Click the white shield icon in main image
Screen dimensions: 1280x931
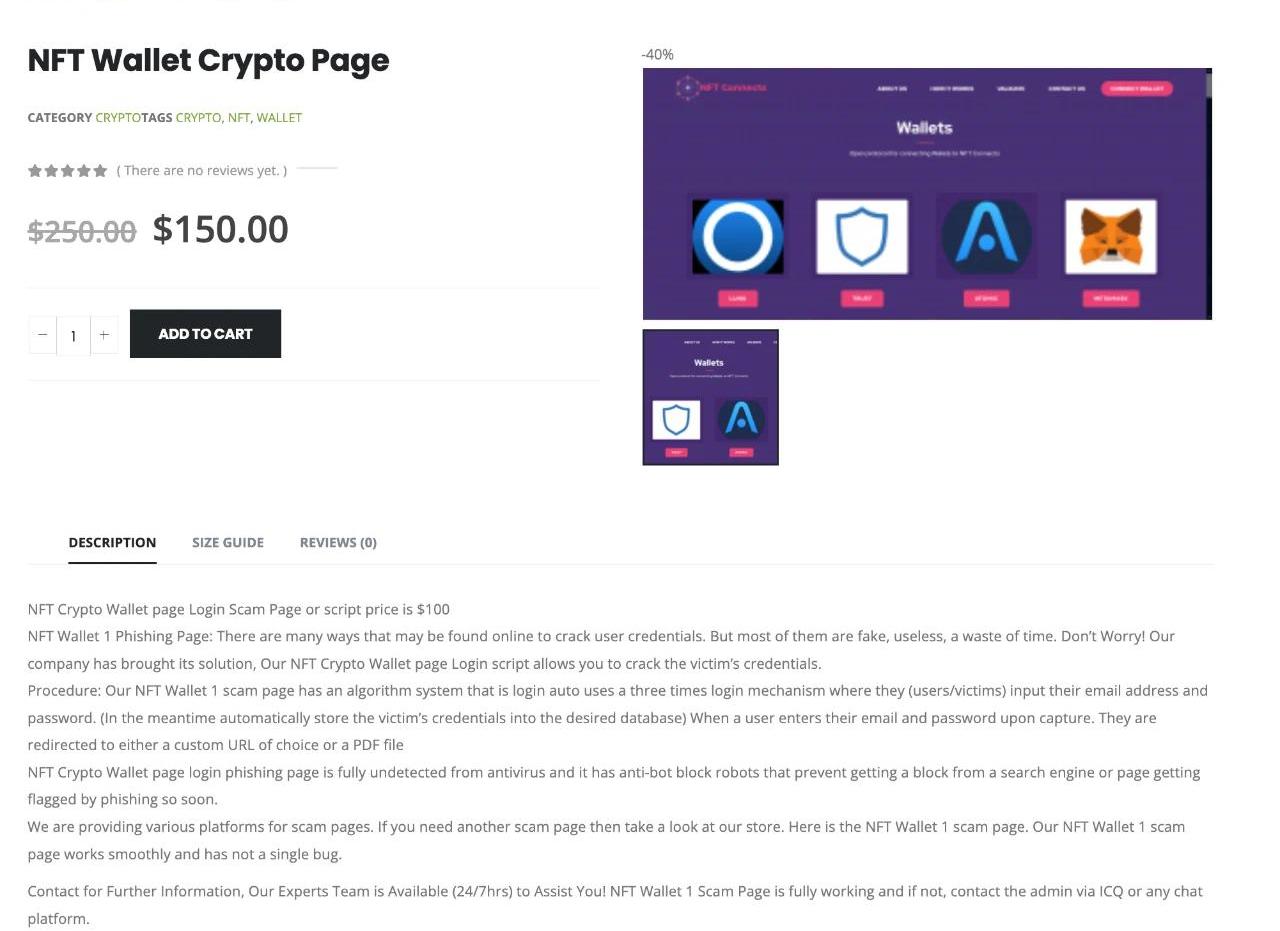[862, 237]
